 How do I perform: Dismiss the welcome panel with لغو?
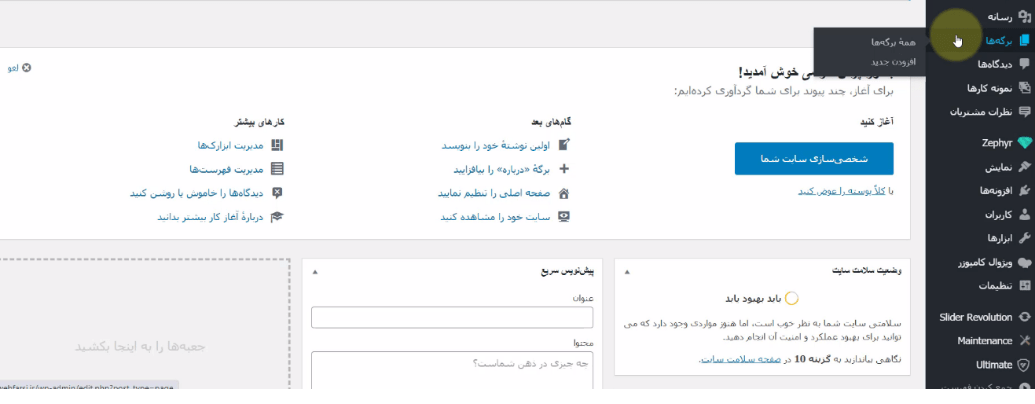19,68
